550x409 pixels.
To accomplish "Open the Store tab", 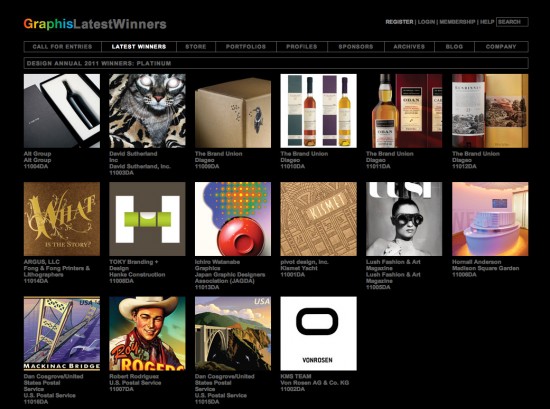I will point(196,47).
